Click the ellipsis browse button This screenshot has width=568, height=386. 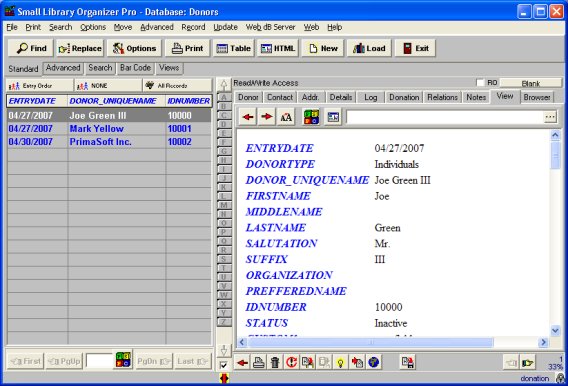(550, 117)
